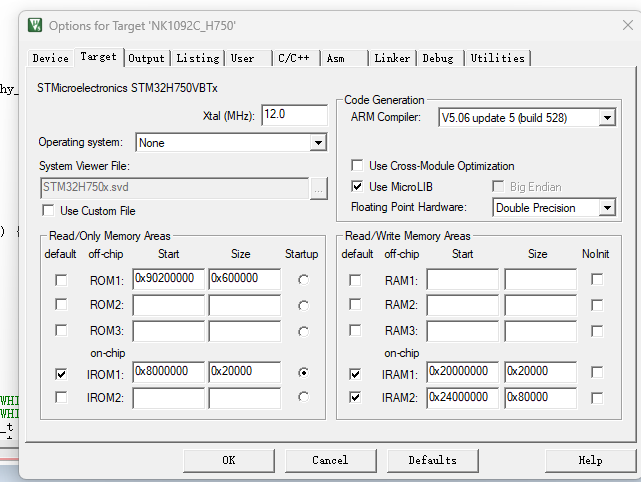Check the RAM2 default checkbox
Image resolution: width=641 pixels, height=482 pixels.
[355, 305]
